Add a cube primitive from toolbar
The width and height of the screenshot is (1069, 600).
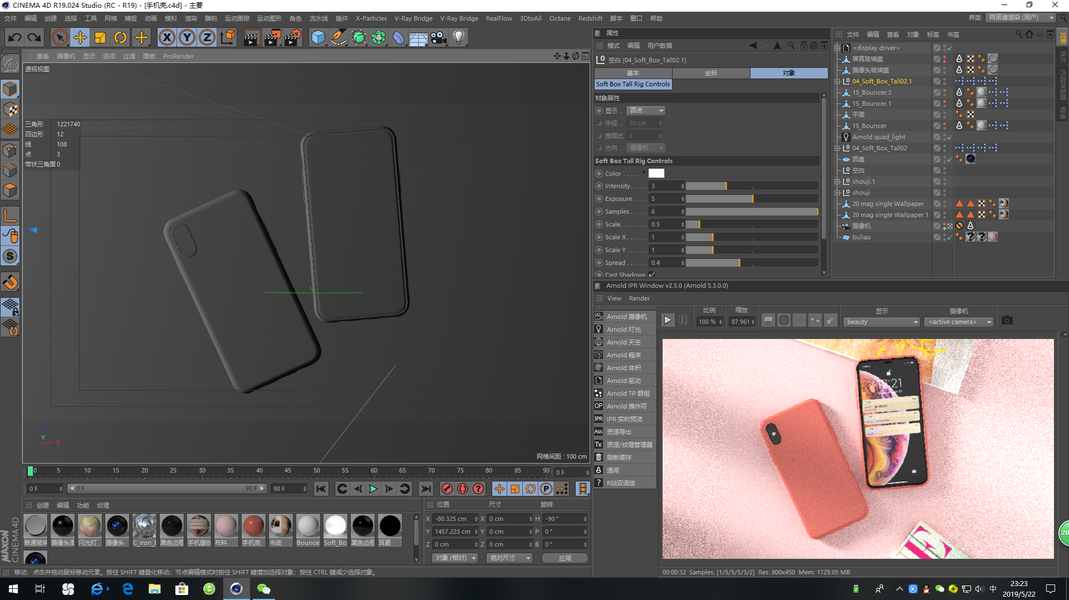[318, 38]
